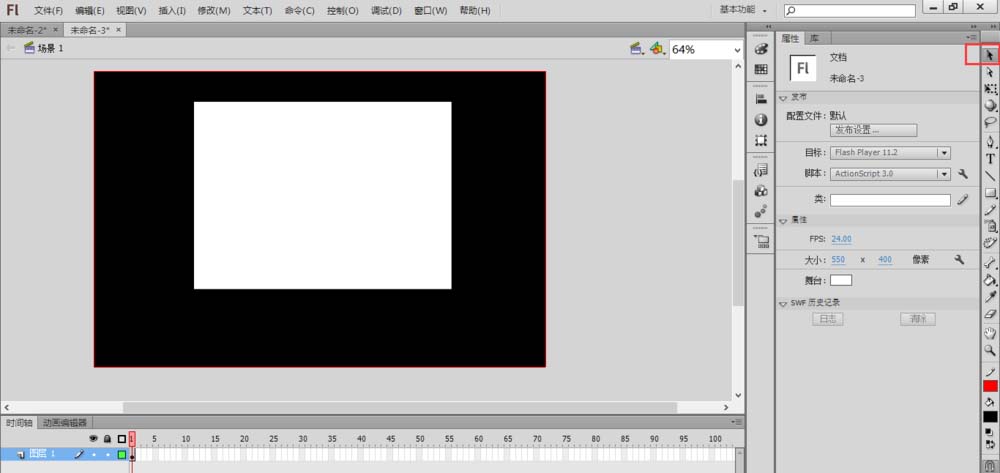Open the 编辑(E) menu
The width and height of the screenshot is (1000, 473).
[x=89, y=11]
